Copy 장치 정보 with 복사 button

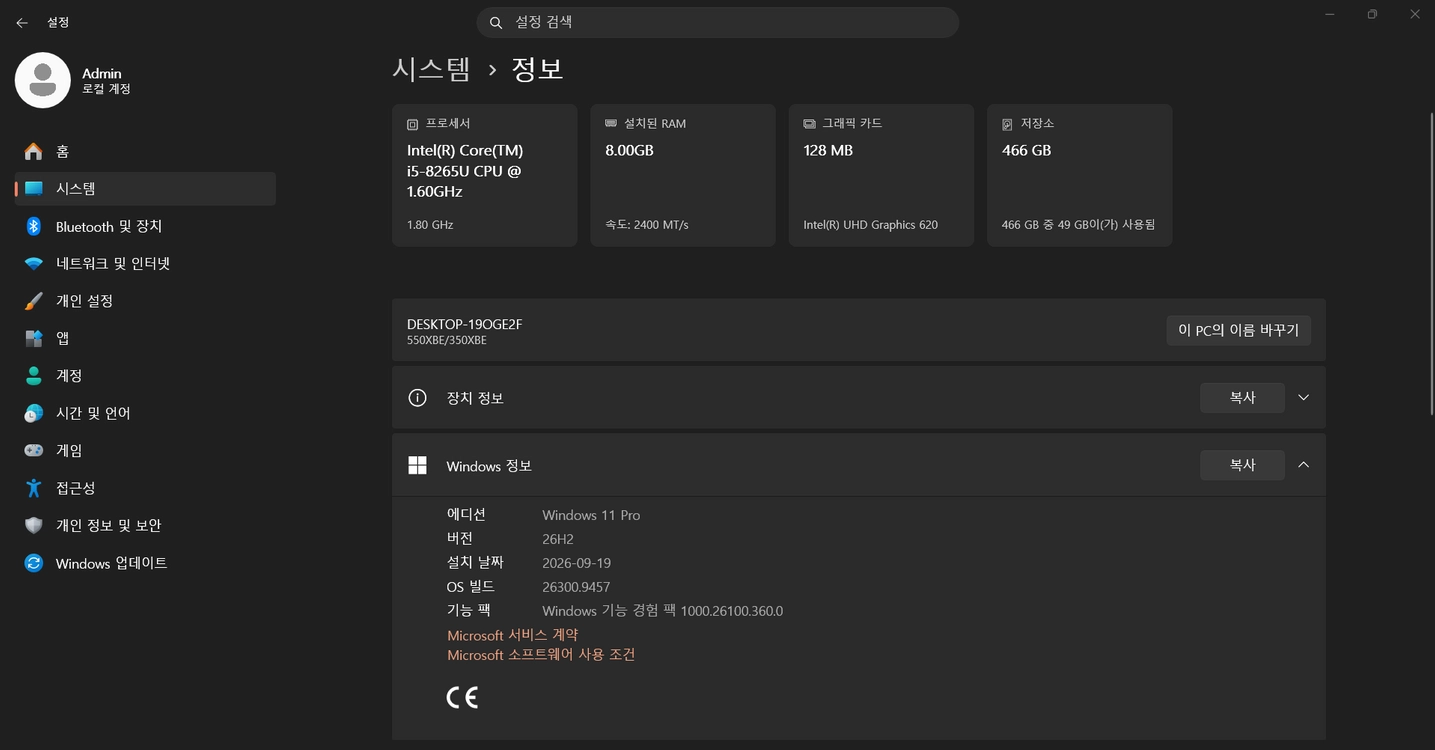(1242, 397)
